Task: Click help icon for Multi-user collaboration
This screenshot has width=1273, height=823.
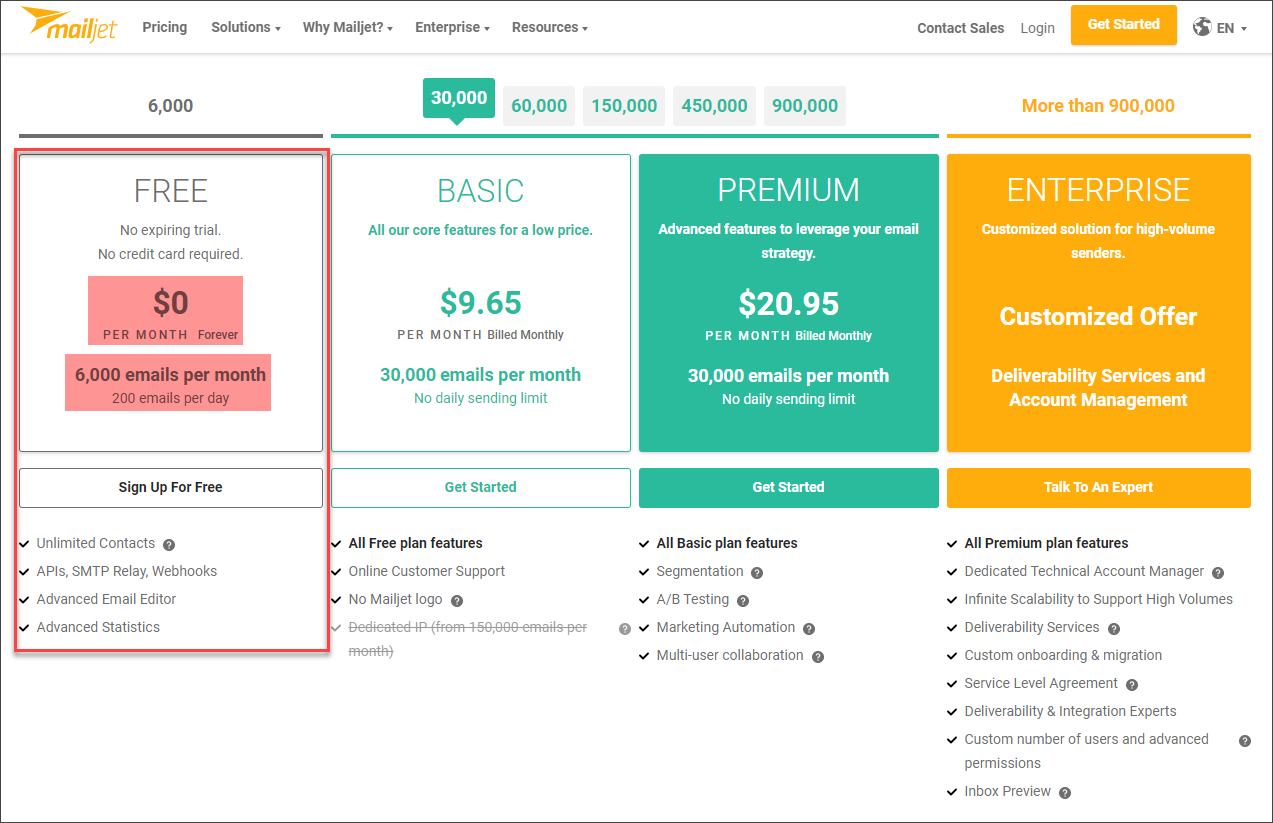Action: [817, 657]
